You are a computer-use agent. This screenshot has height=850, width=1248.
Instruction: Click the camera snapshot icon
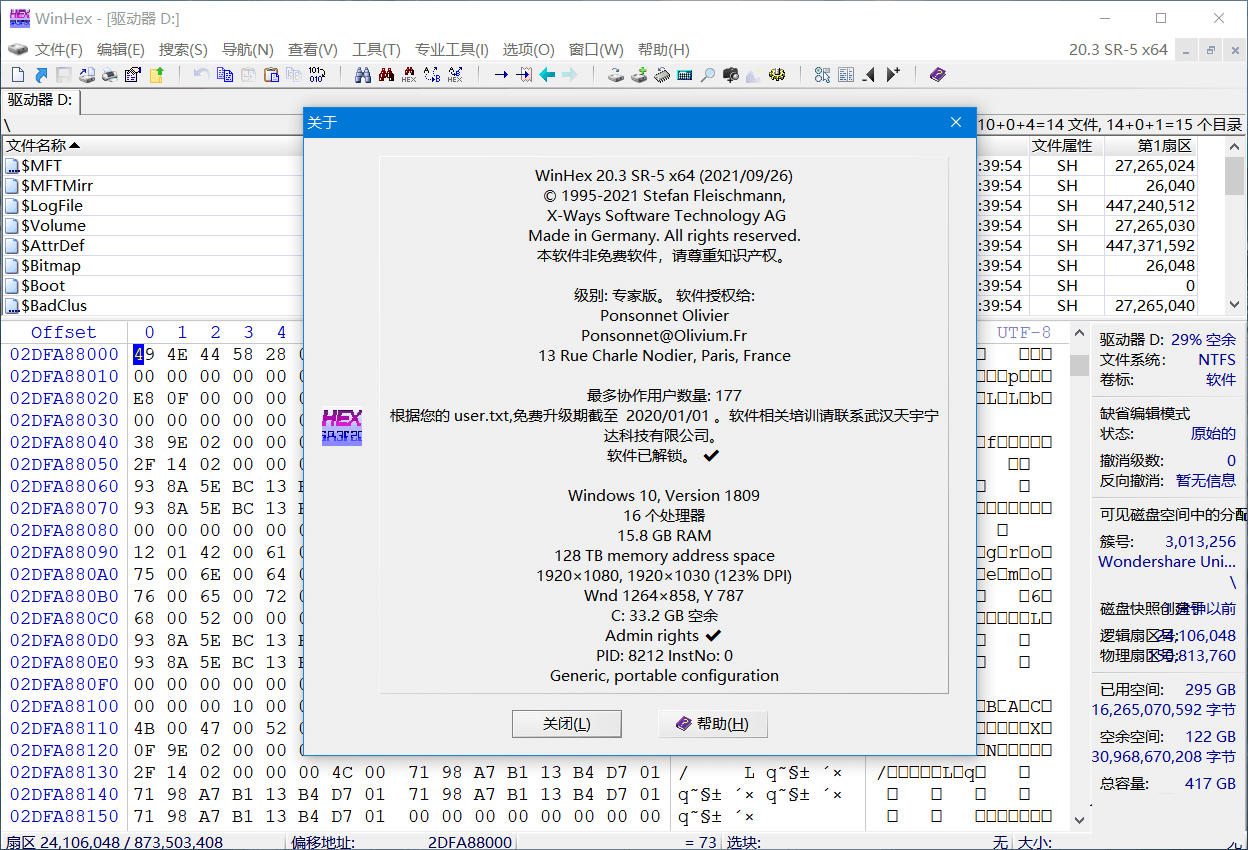coord(731,75)
